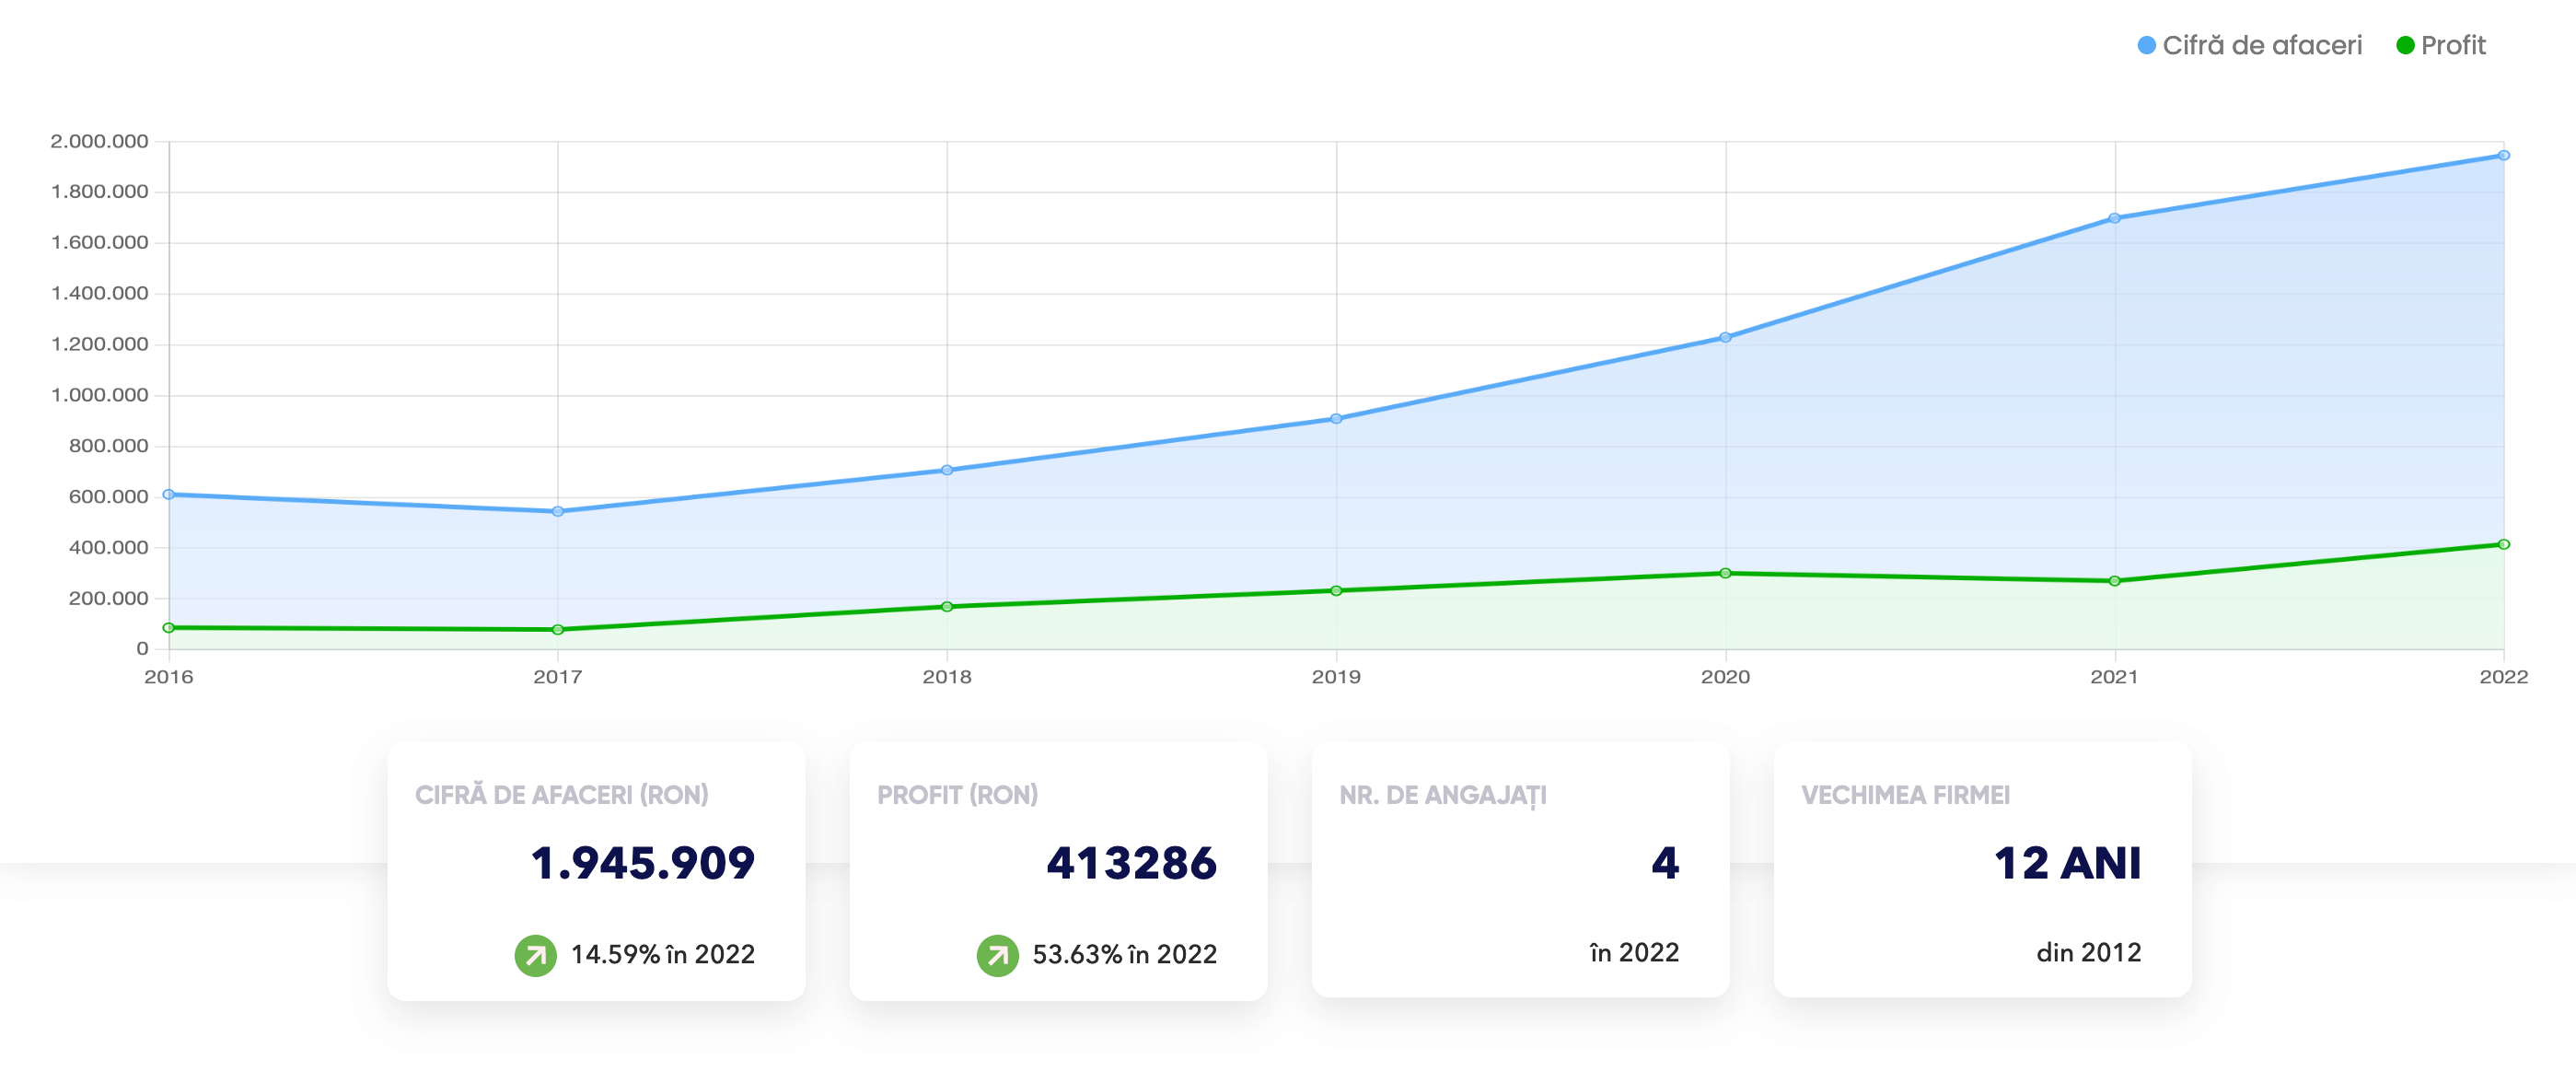Click the 2017 x-axis label
This screenshot has width=2576, height=1083.
click(x=558, y=677)
